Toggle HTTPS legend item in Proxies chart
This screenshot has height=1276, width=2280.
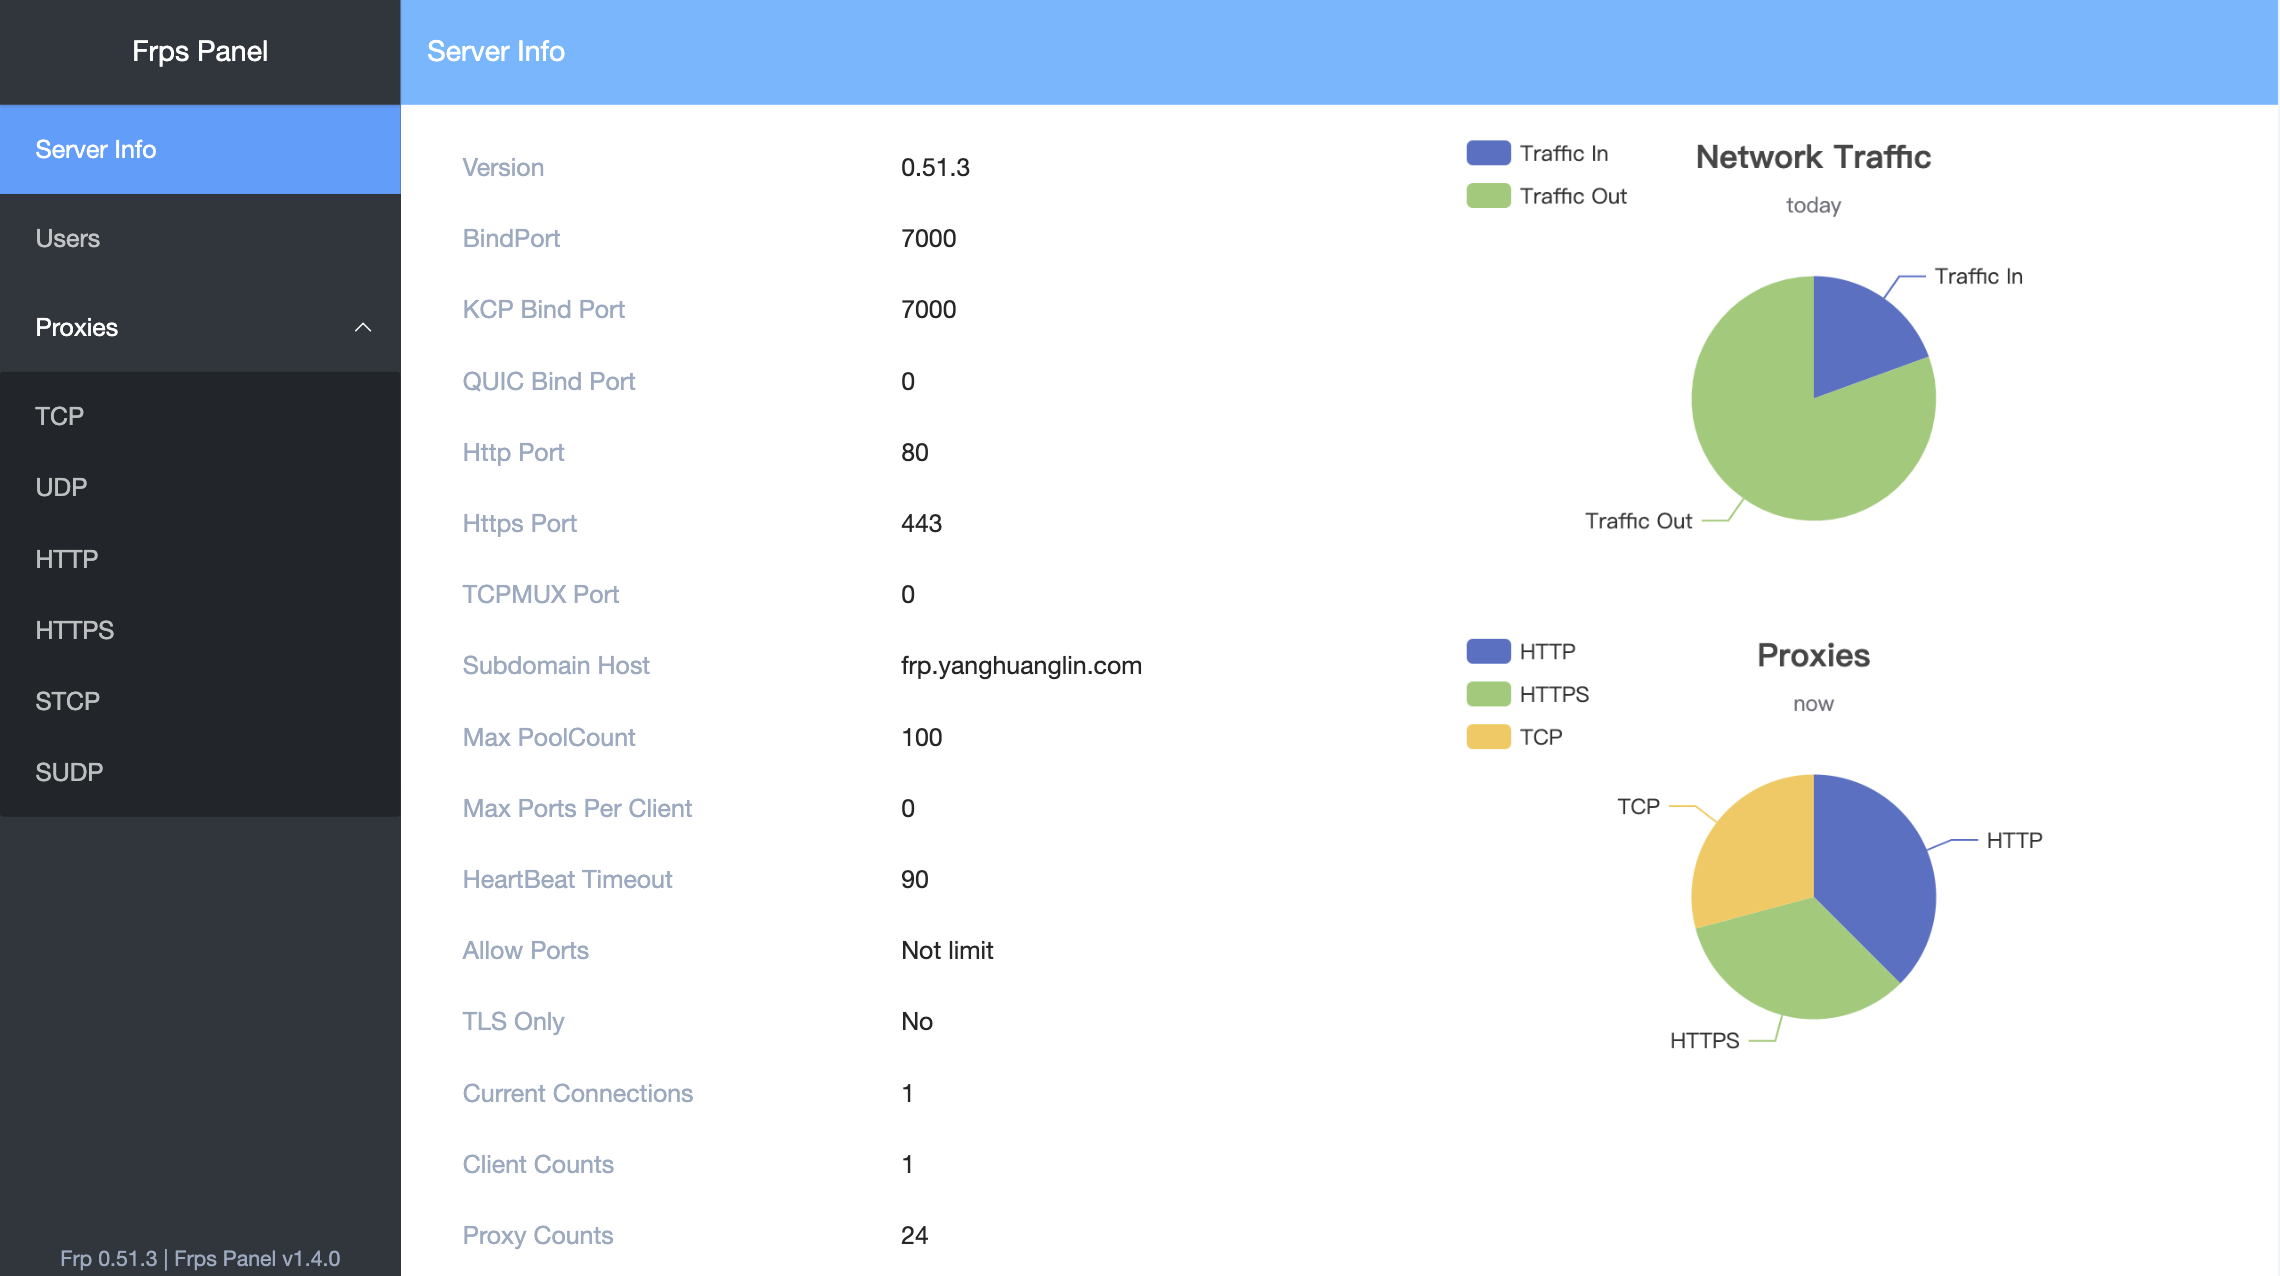pos(1488,694)
